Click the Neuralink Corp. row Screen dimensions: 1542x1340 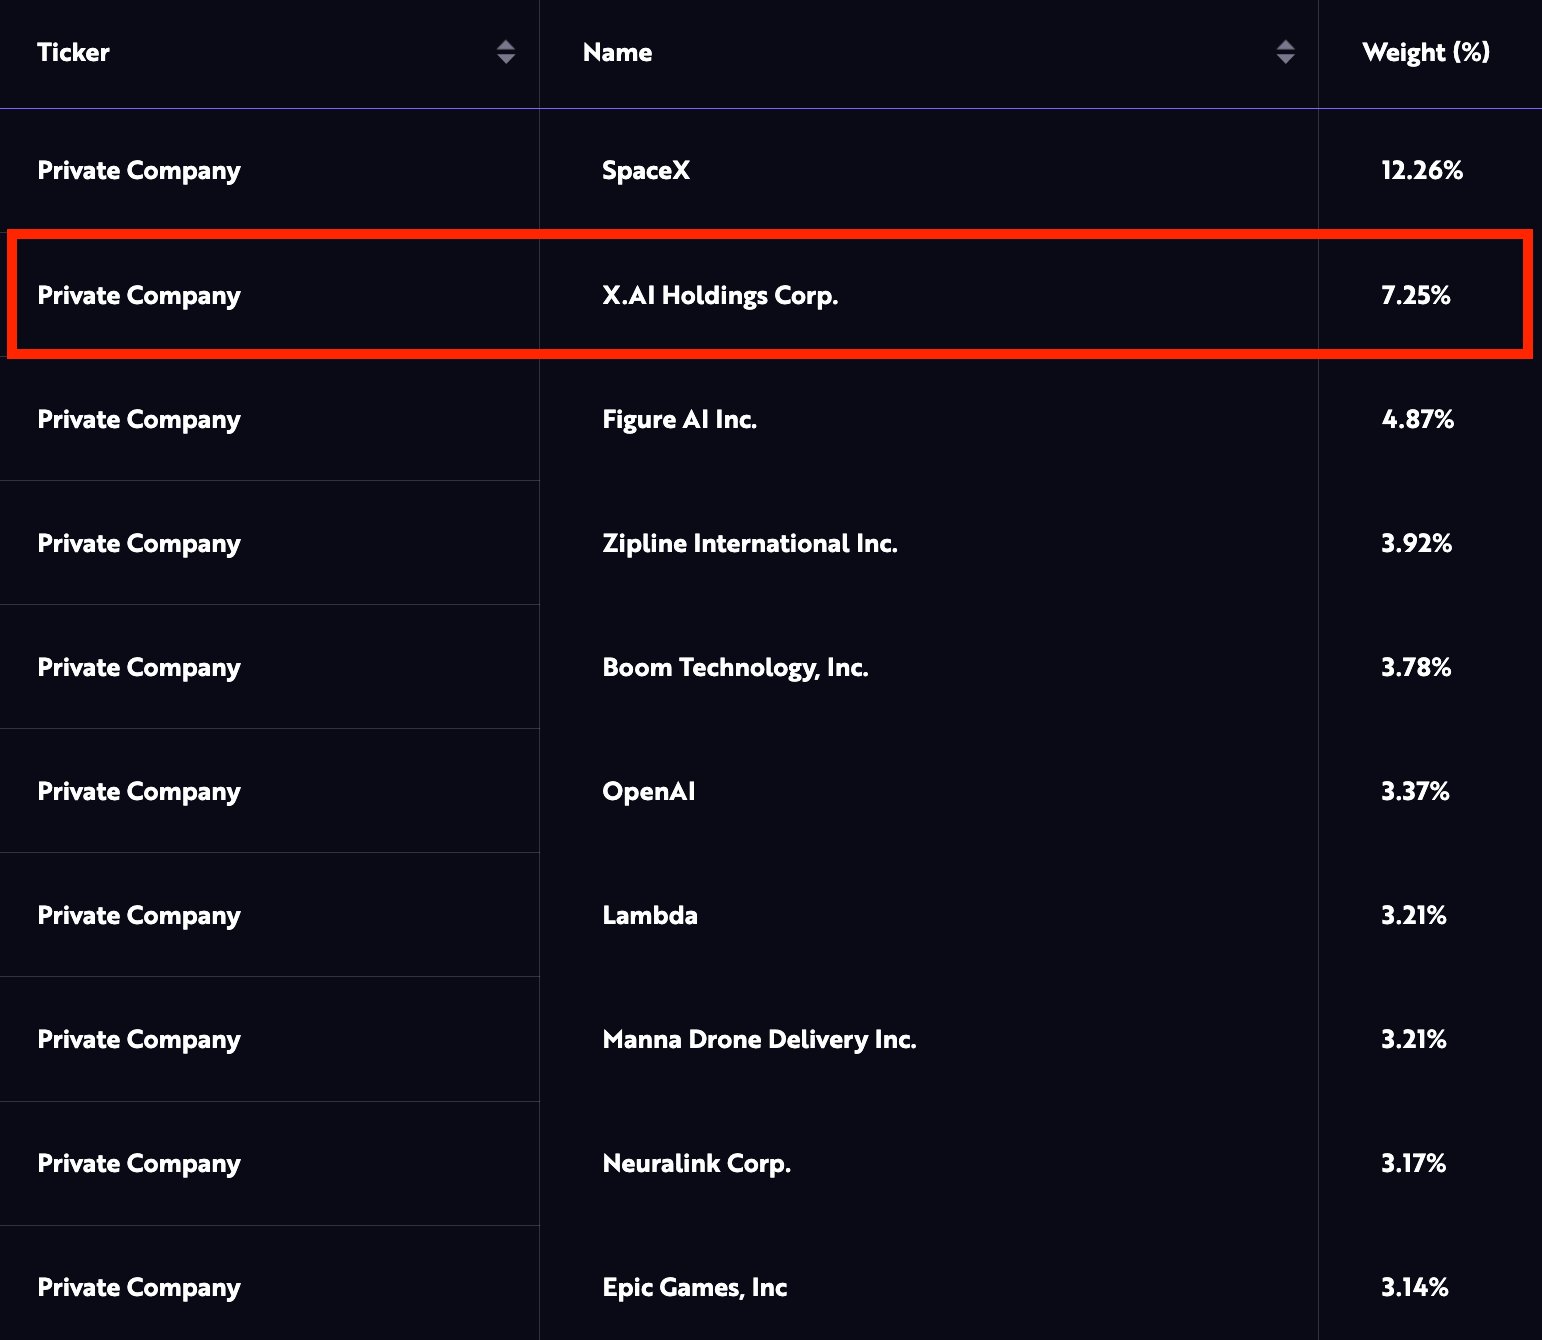(x=696, y=1163)
